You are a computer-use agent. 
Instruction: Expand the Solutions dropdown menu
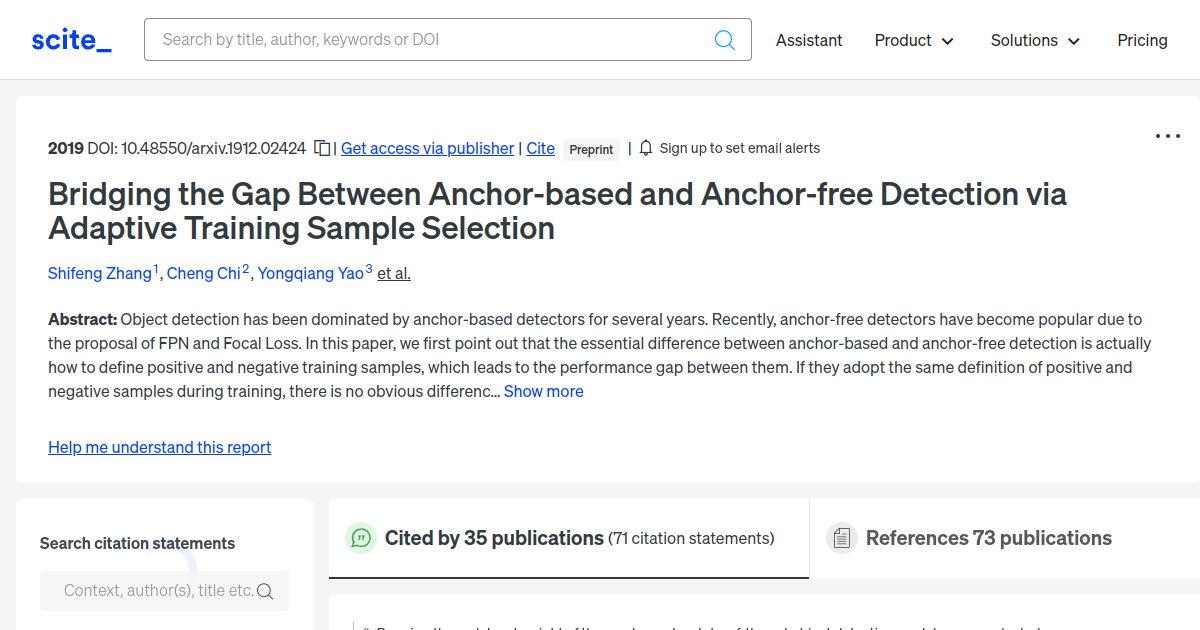[1035, 40]
